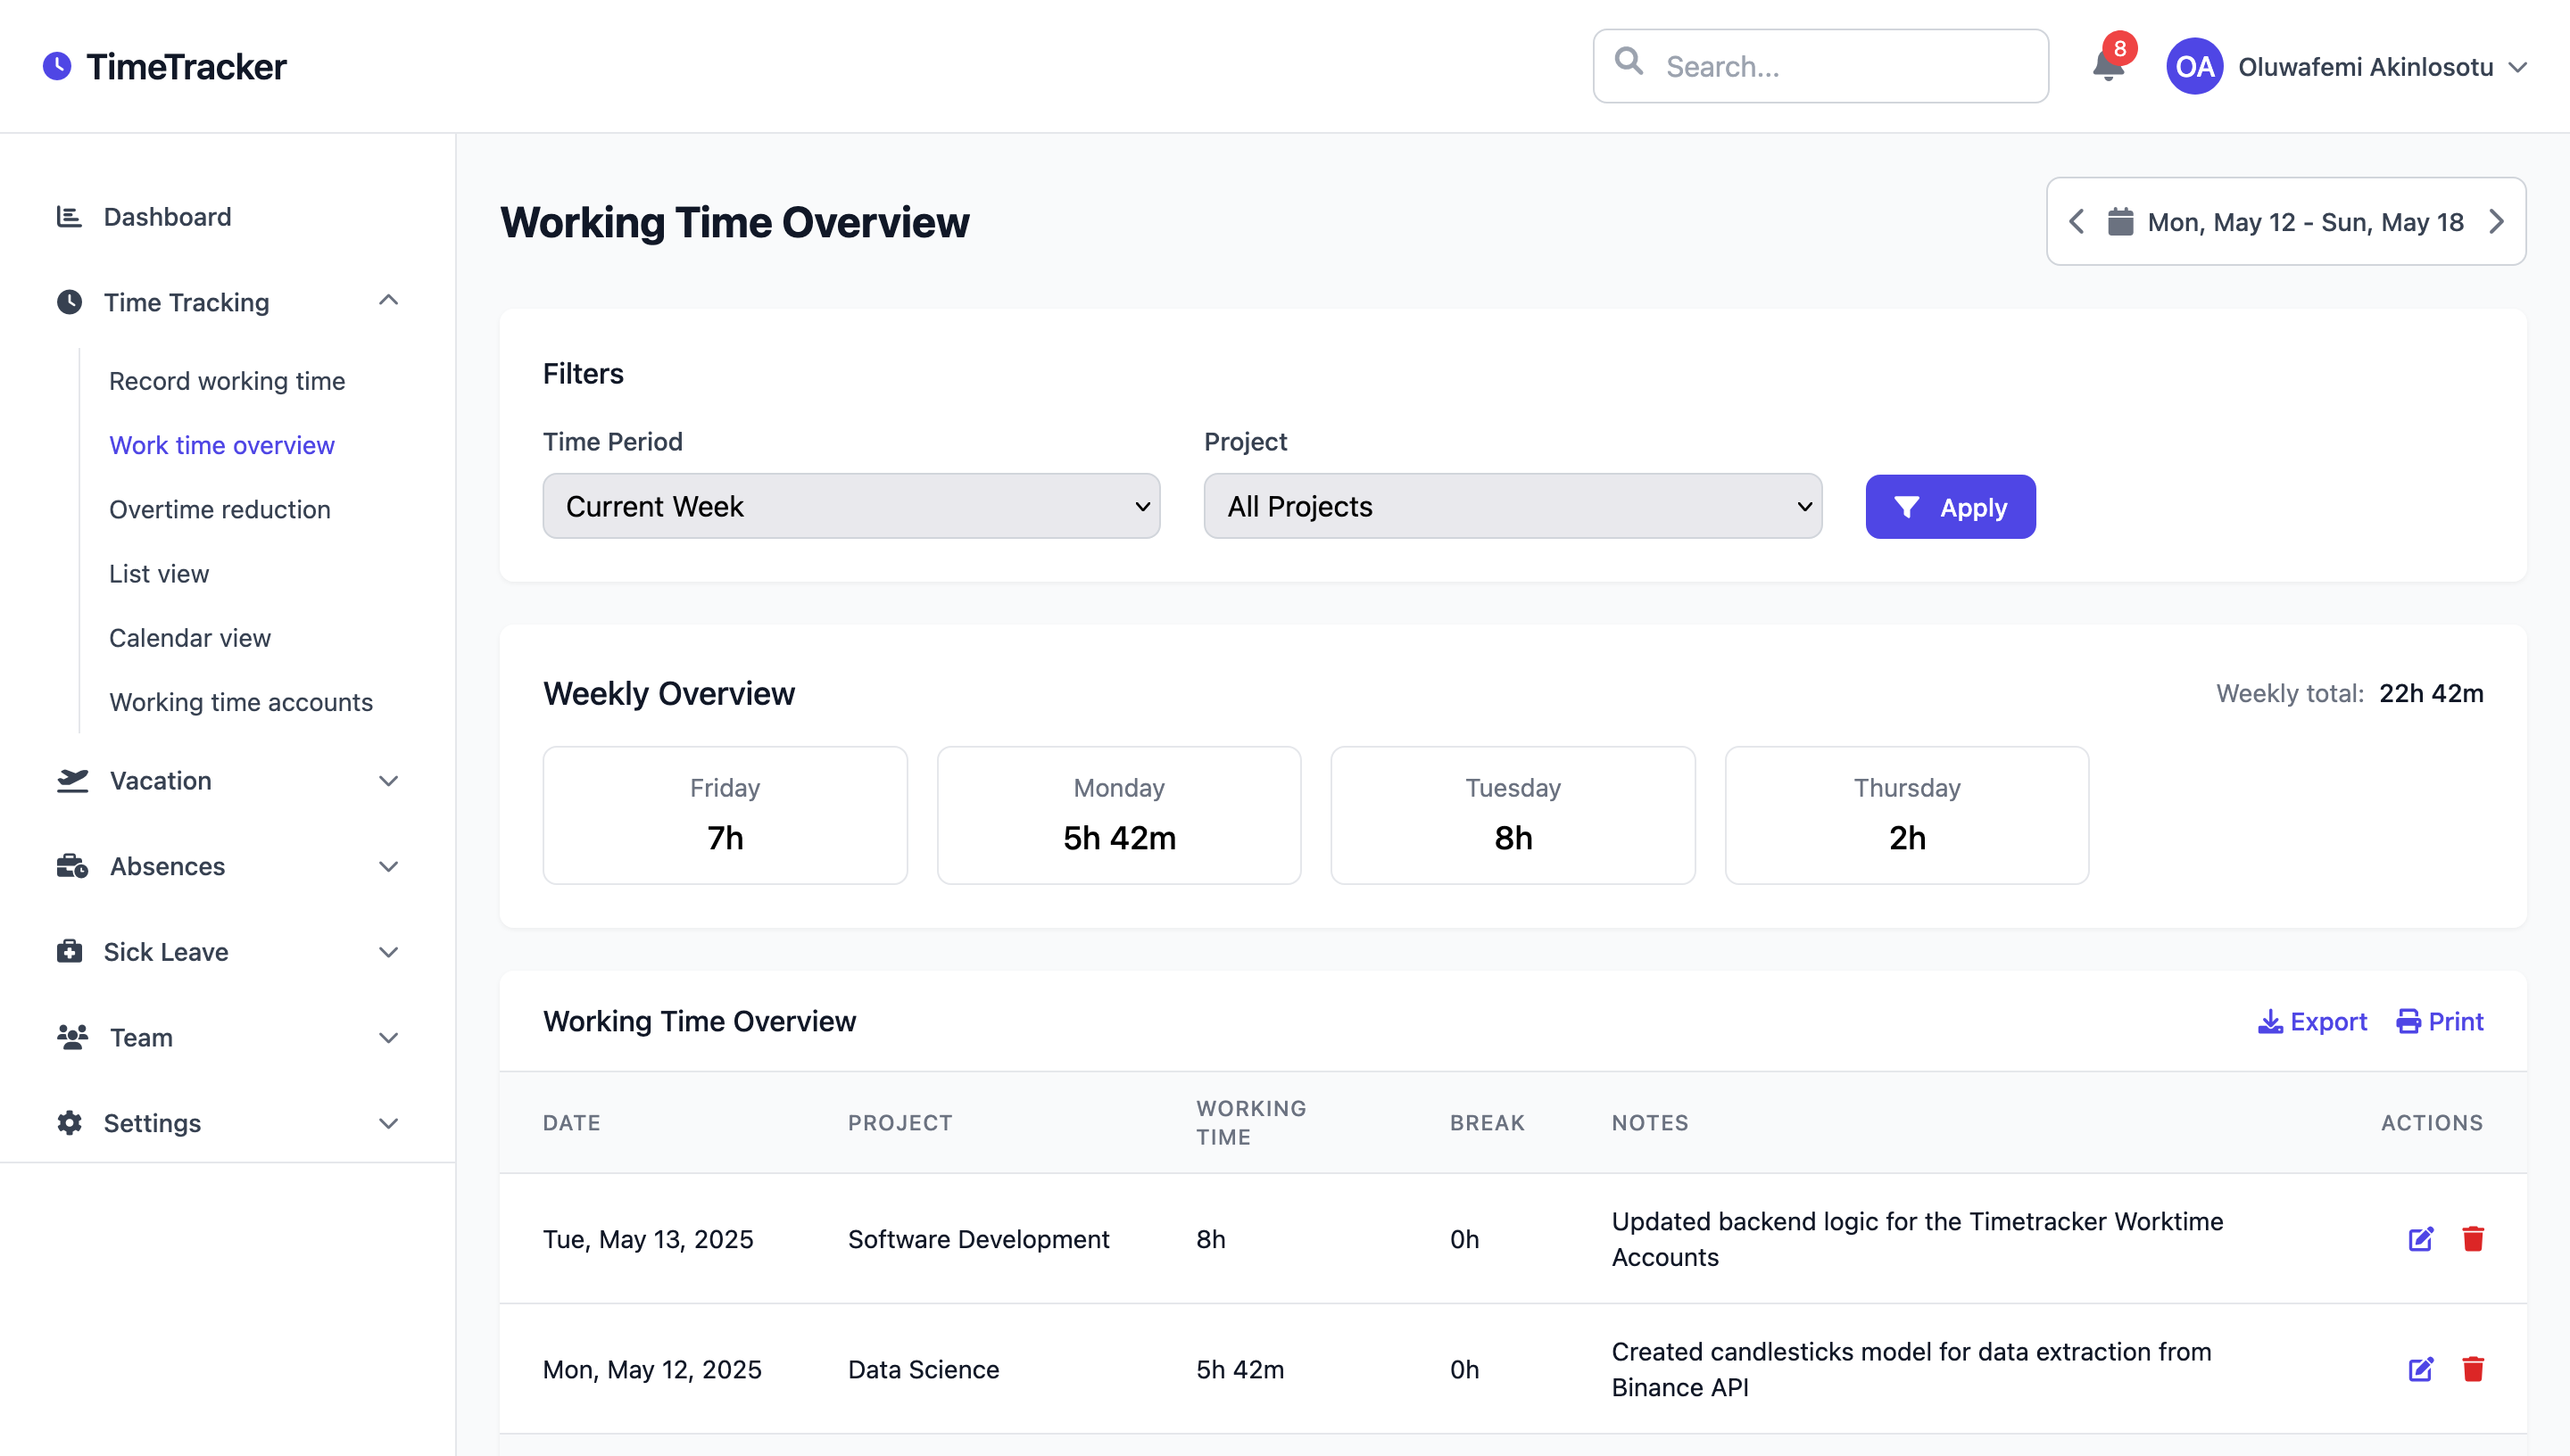2570x1456 pixels.
Task: Select the Tuesday 8h card
Action: pos(1513,815)
